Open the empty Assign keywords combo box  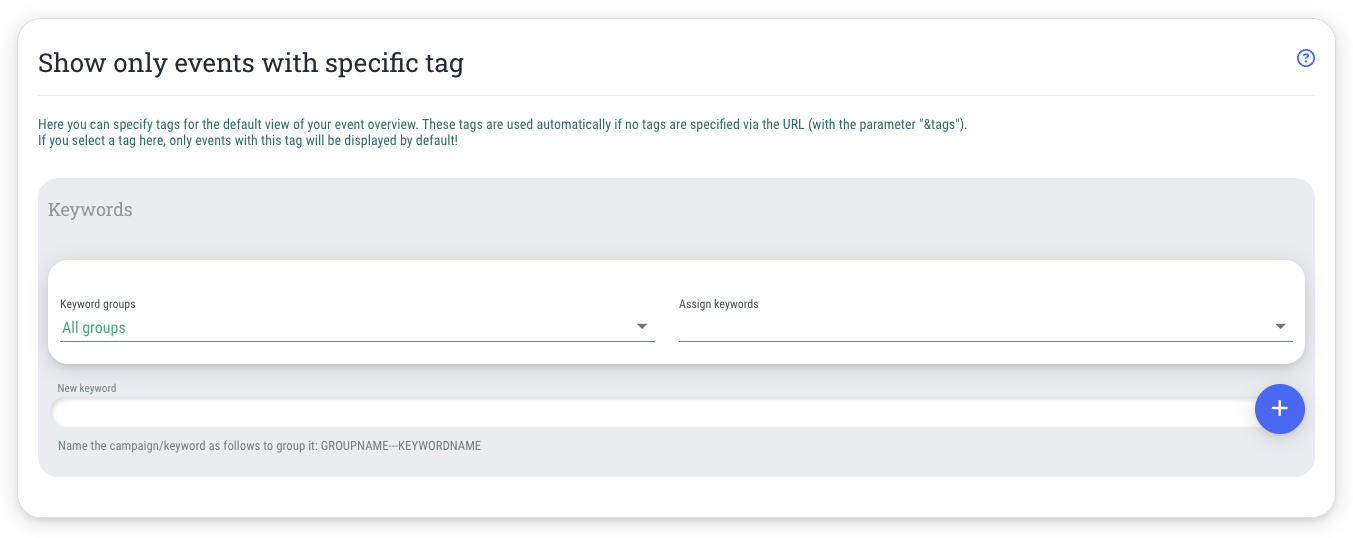click(x=986, y=327)
